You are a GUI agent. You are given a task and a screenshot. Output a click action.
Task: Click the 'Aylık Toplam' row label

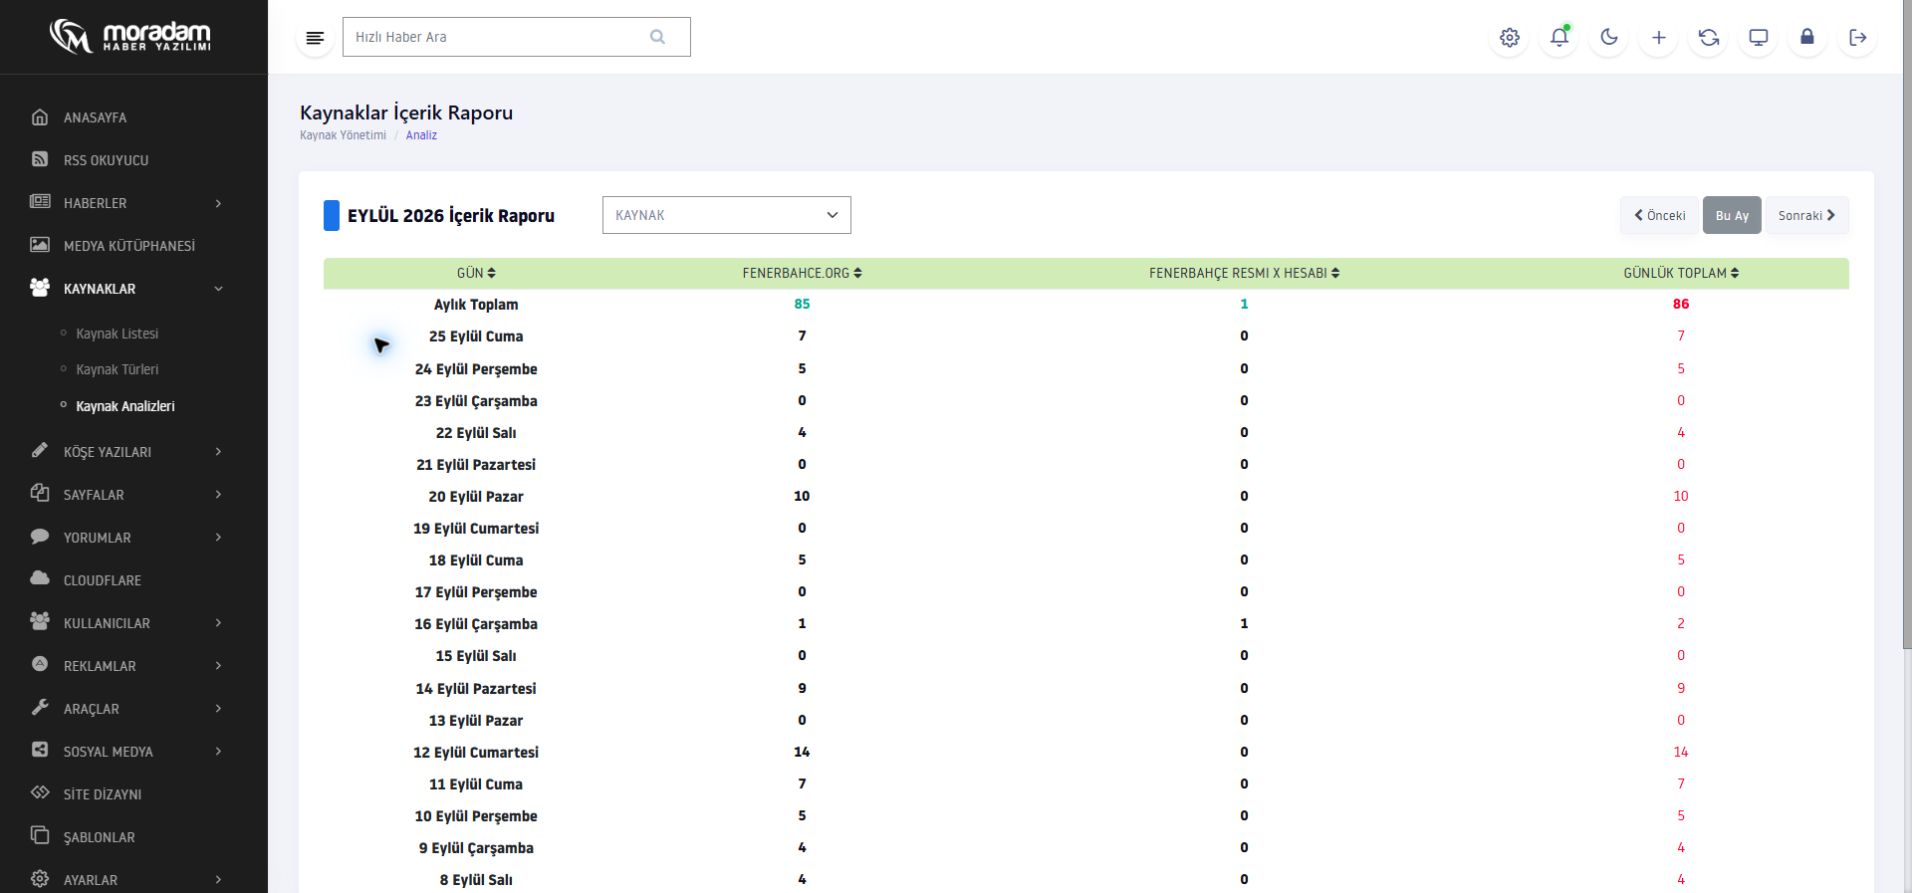[476, 305]
